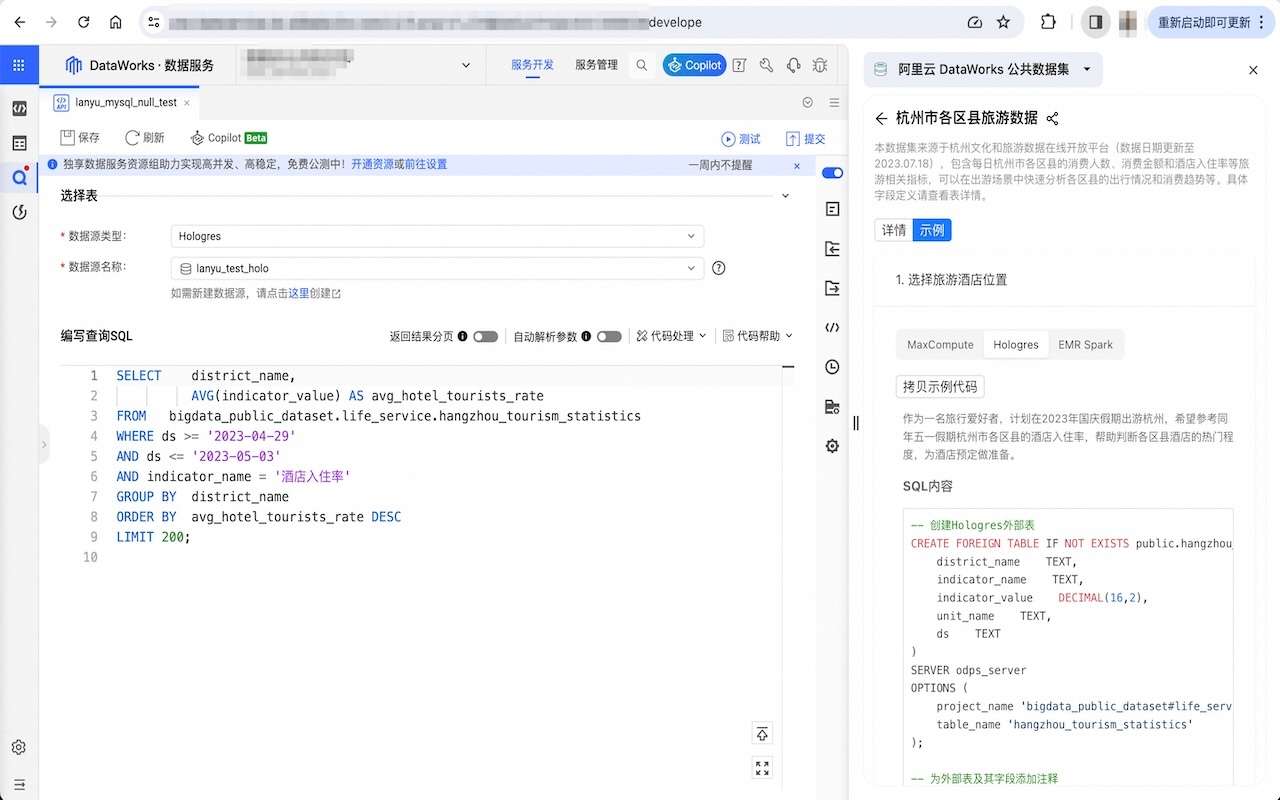Collapse the 选择表 section
Image resolution: width=1280 pixels, height=800 pixels.
point(785,196)
